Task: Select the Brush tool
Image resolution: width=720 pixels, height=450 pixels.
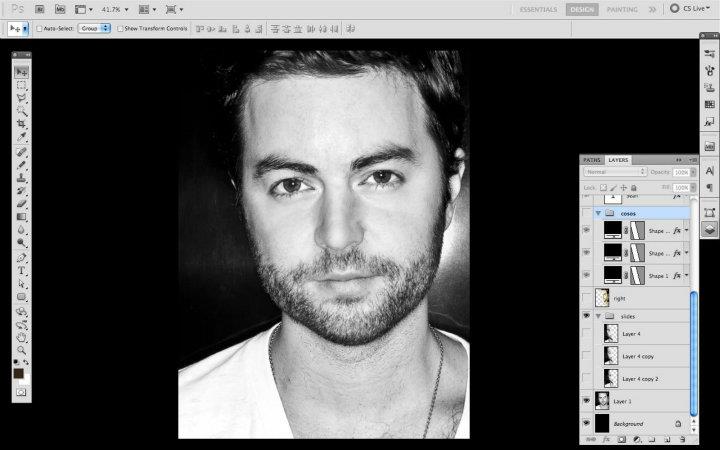Action: (21, 165)
